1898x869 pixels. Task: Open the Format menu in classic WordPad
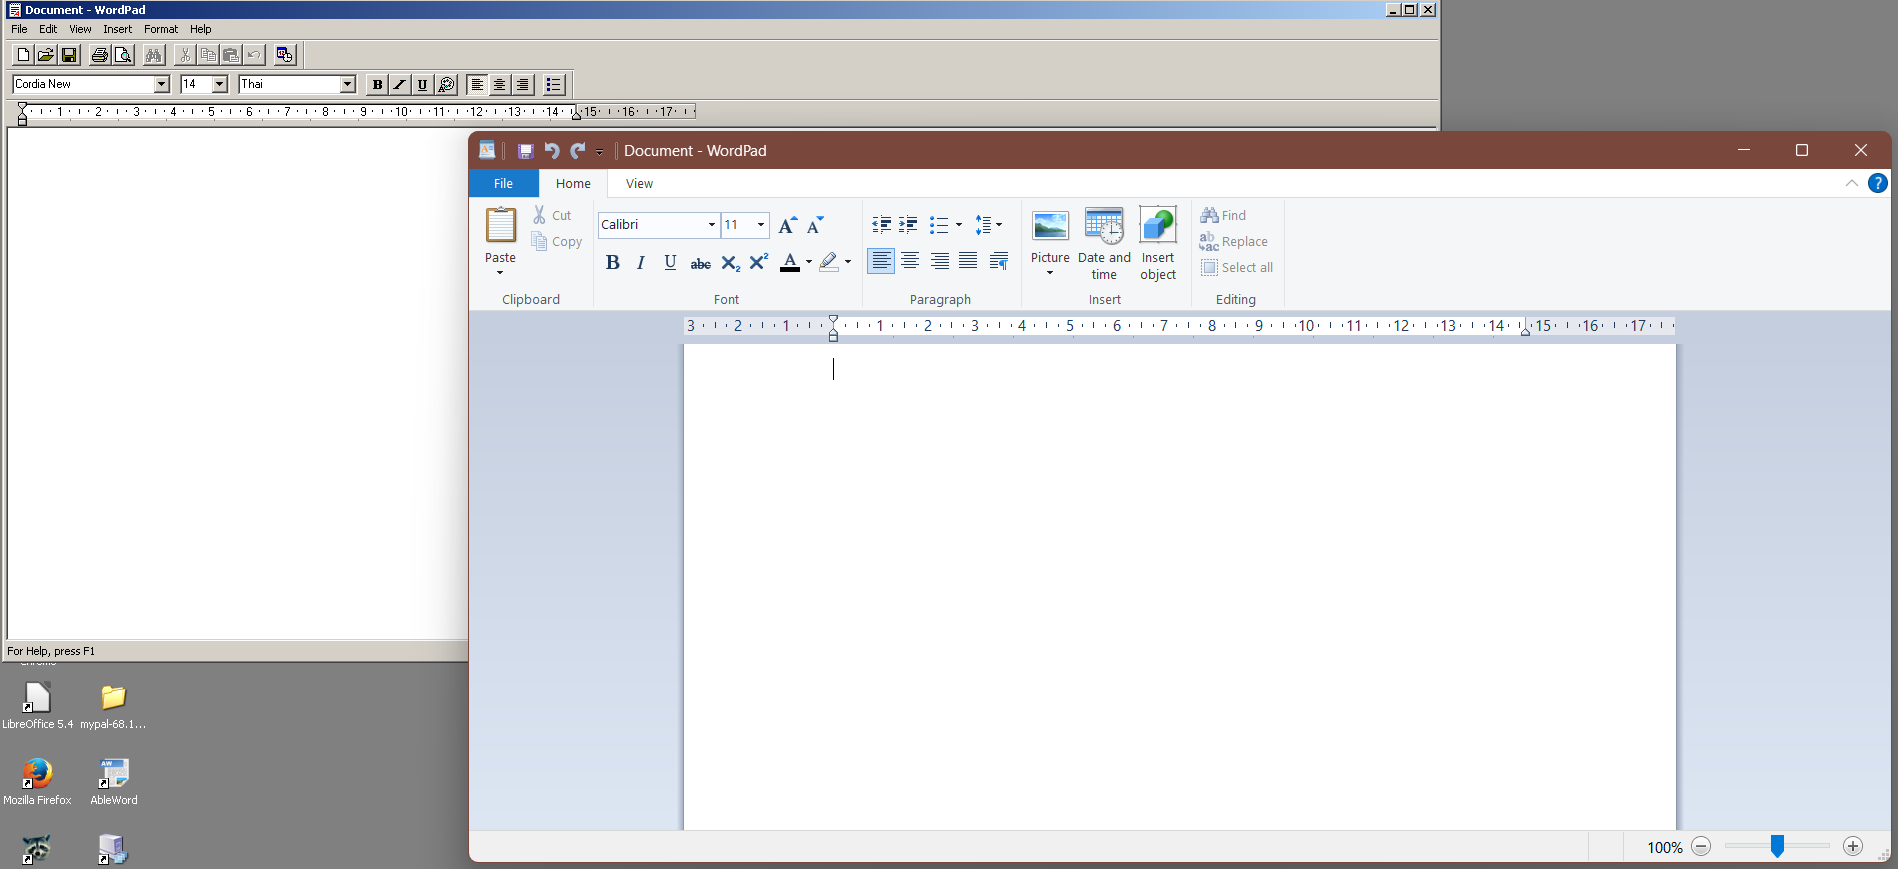coord(160,29)
